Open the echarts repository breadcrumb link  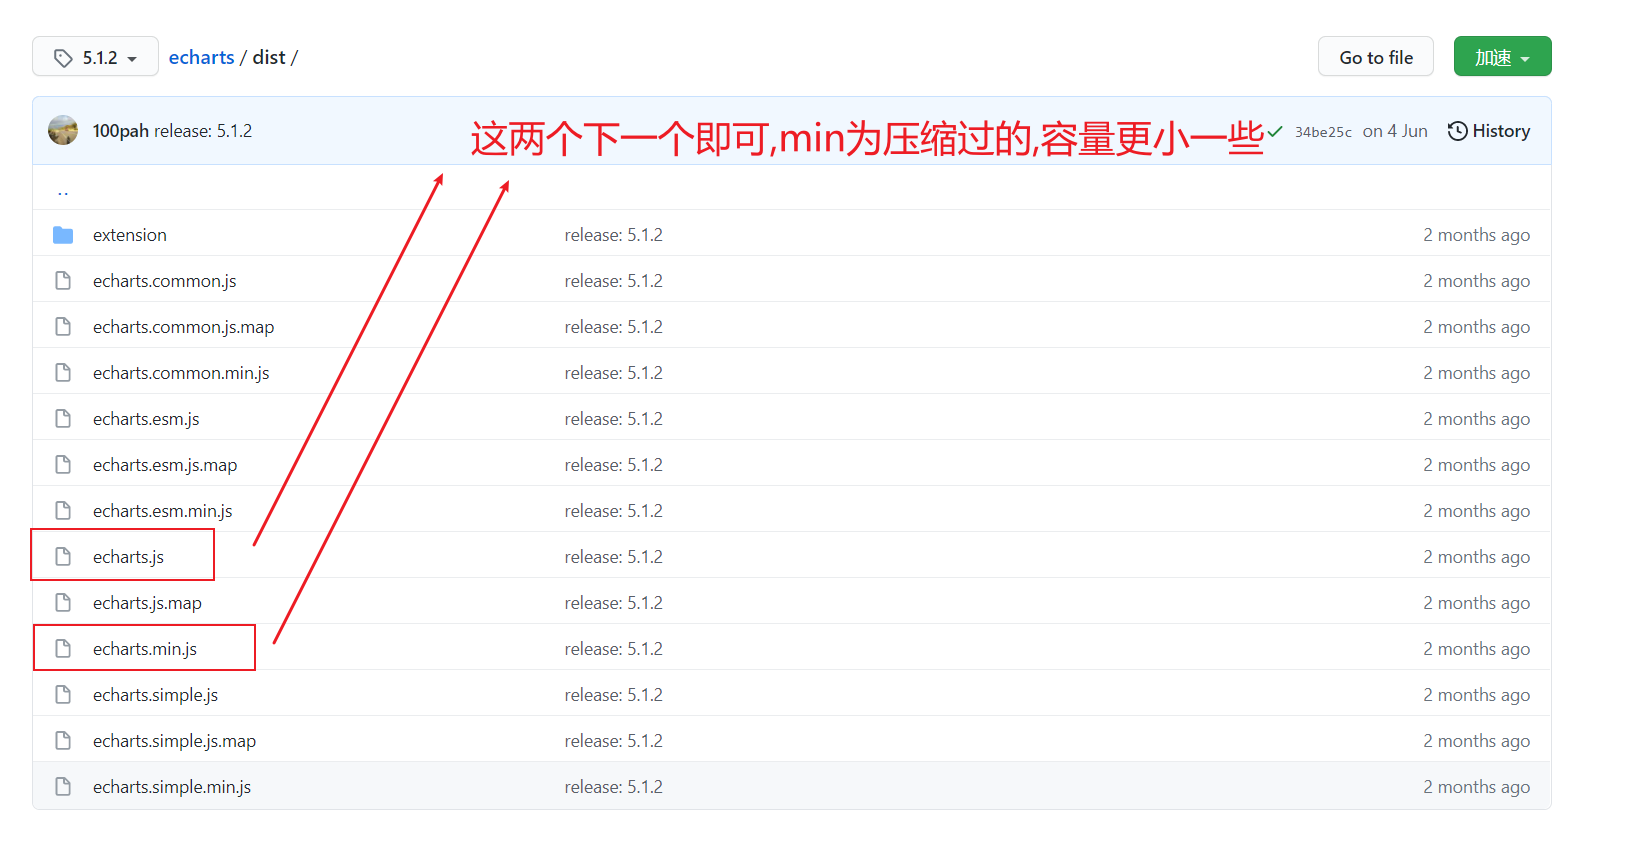point(201,58)
